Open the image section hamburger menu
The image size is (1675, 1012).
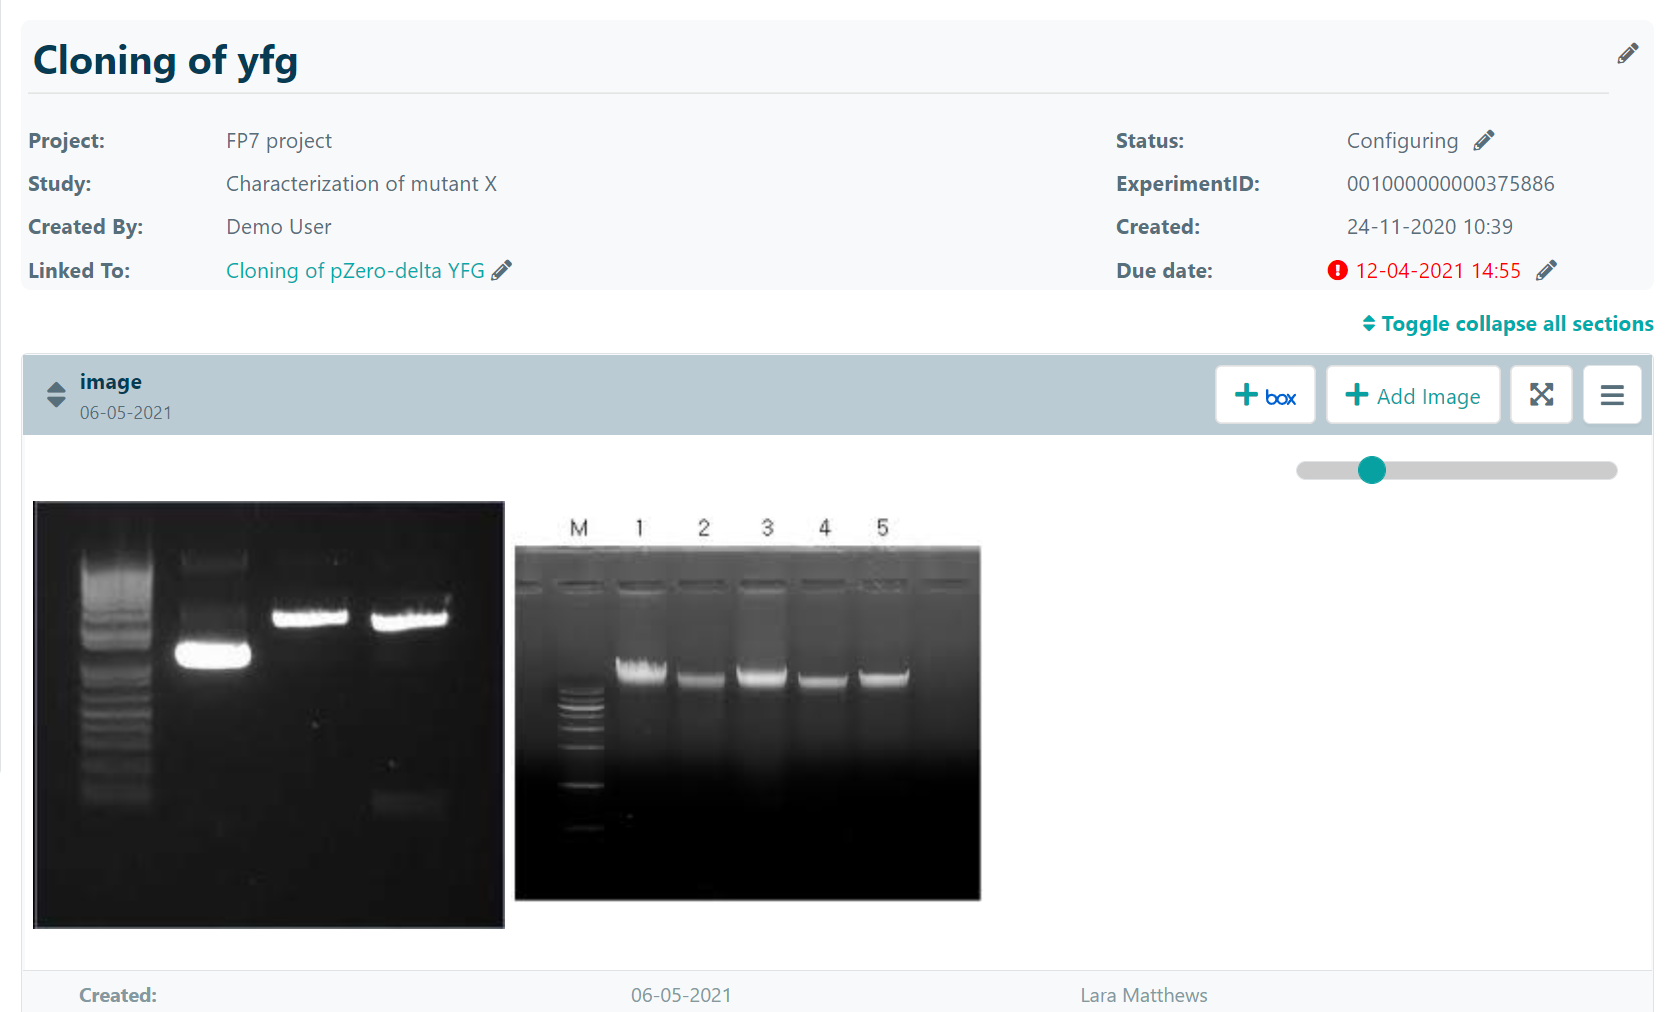coord(1612,395)
